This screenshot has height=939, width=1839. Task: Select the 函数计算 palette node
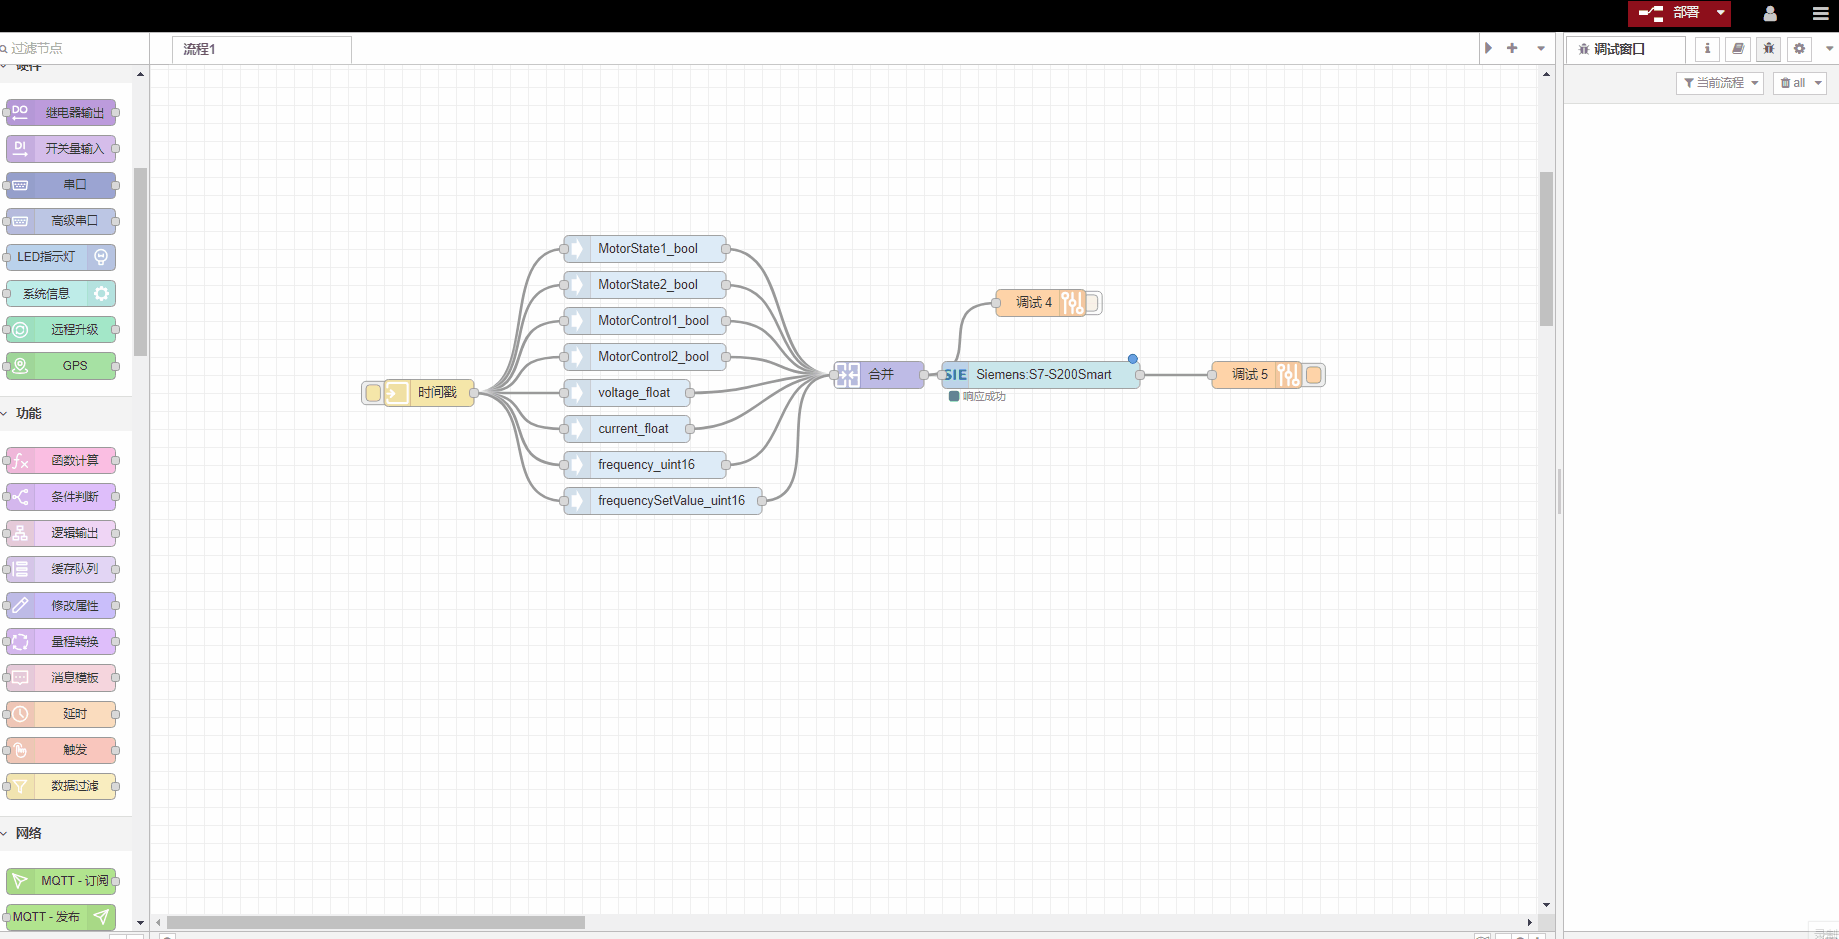click(x=61, y=460)
